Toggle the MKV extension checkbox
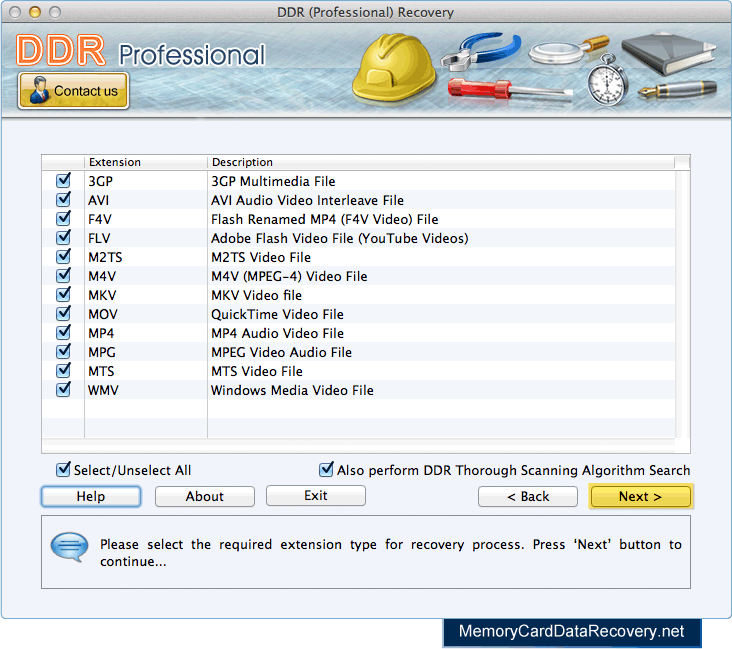 pyautogui.click(x=63, y=294)
